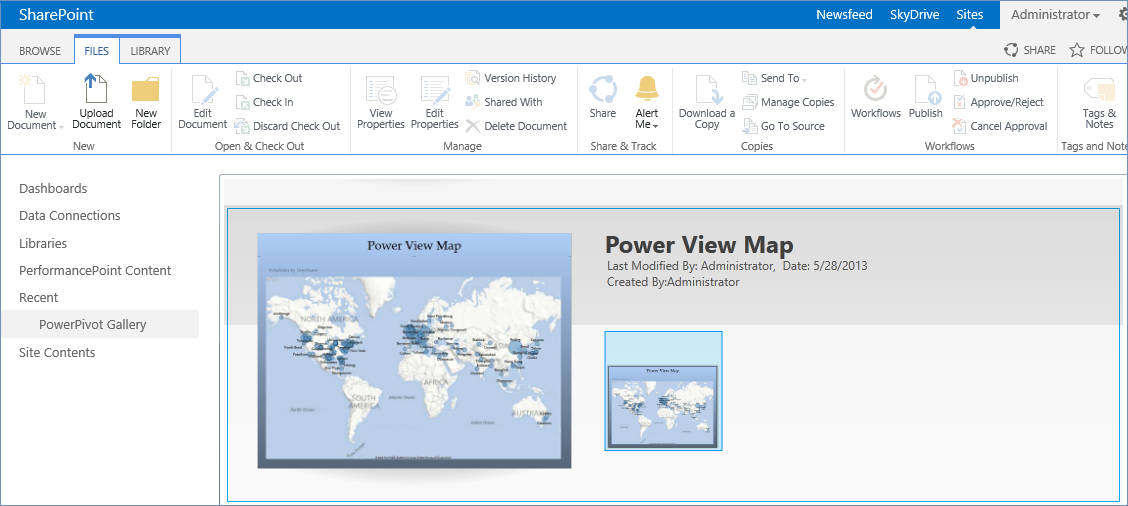Create a New Folder

click(146, 101)
